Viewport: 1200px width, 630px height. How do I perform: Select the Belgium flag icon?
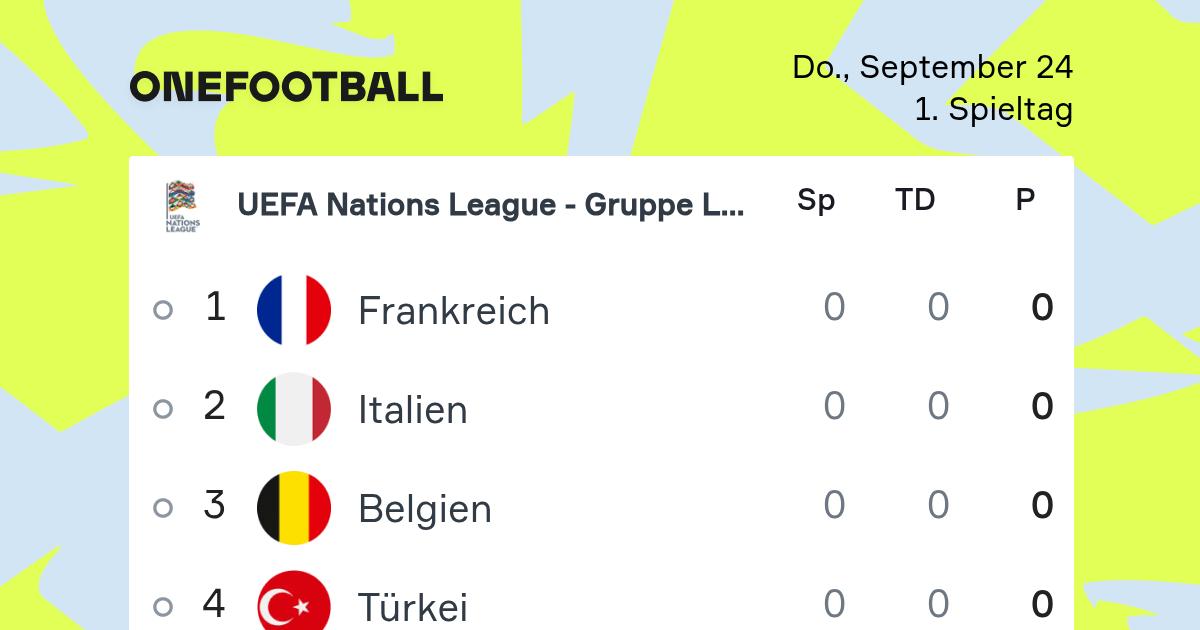pyautogui.click(x=294, y=507)
